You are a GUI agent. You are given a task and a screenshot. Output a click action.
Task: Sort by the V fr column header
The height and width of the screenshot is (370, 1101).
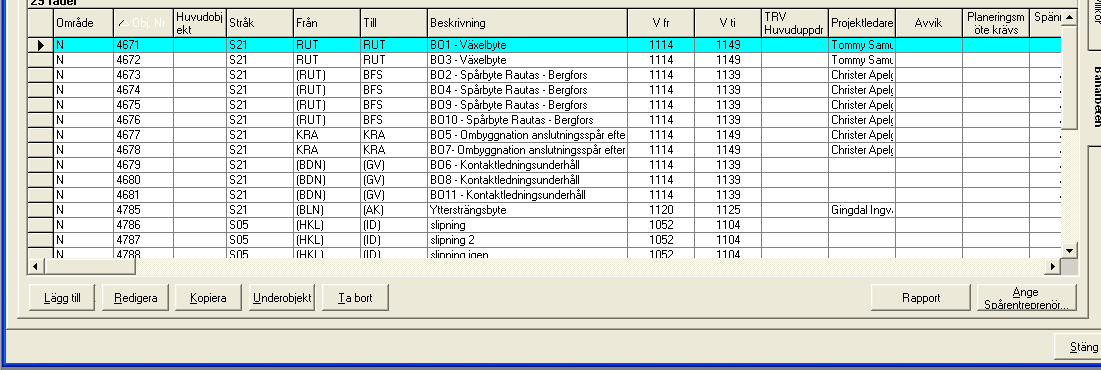click(661, 23)
